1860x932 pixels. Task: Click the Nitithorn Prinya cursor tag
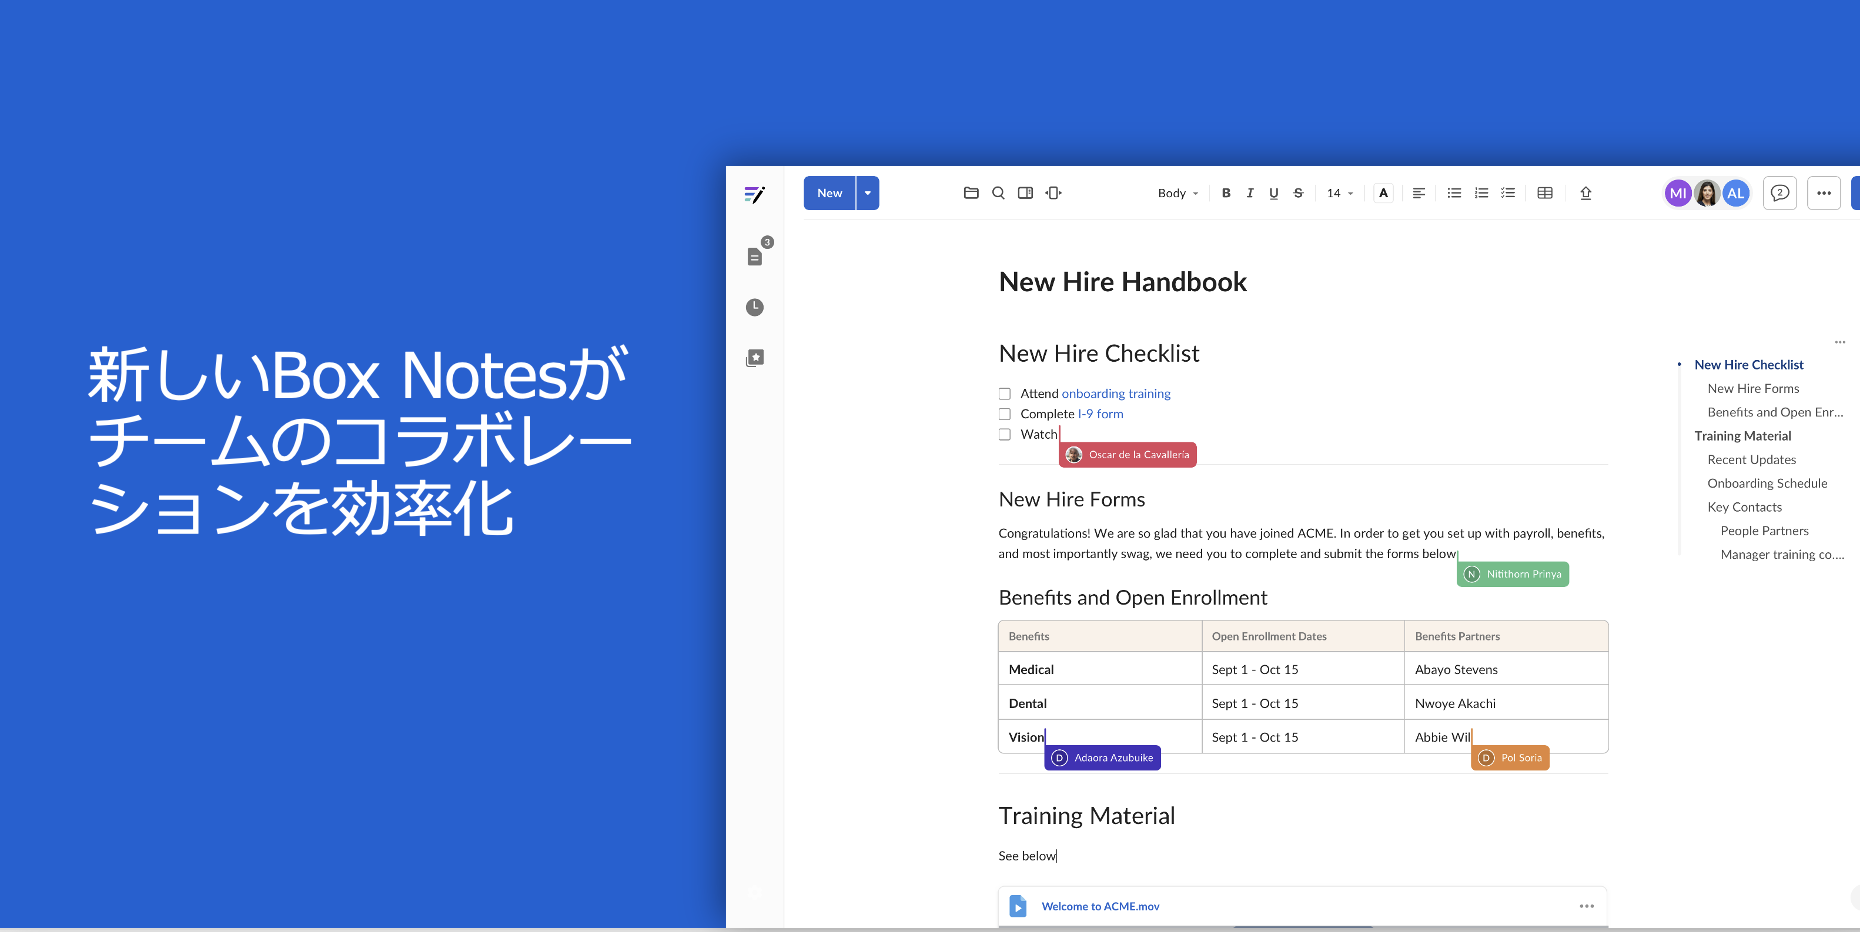pos(1513,574)
